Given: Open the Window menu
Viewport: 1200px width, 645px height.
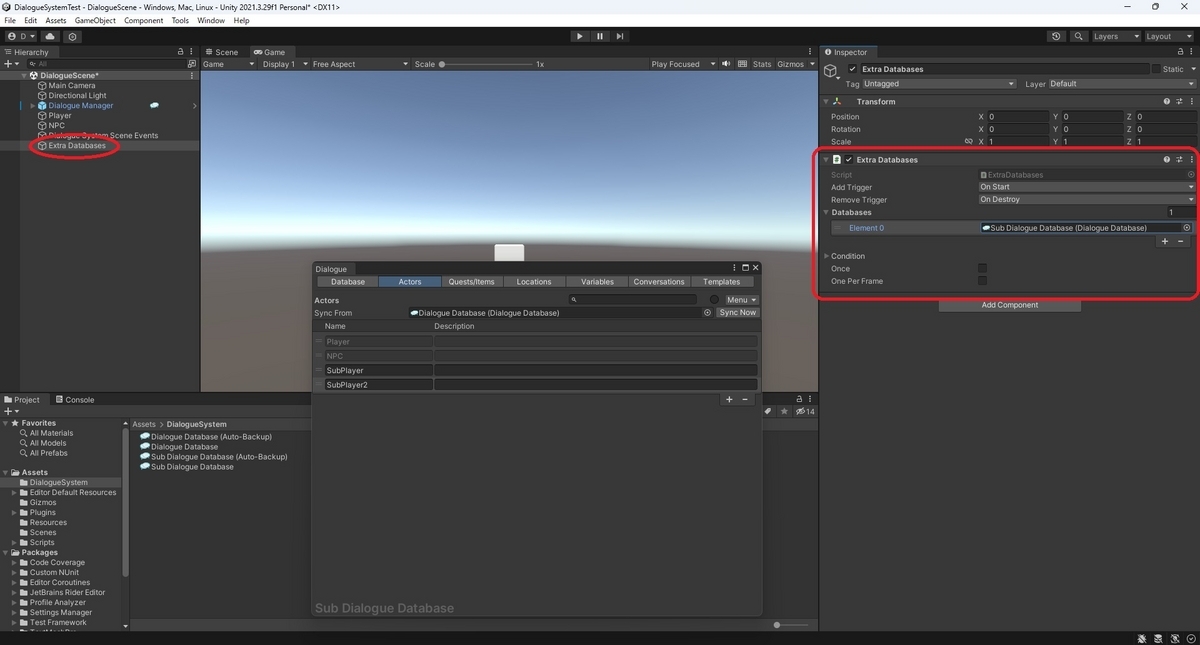Looking at the screenshot, I should (x=211, y=20).
